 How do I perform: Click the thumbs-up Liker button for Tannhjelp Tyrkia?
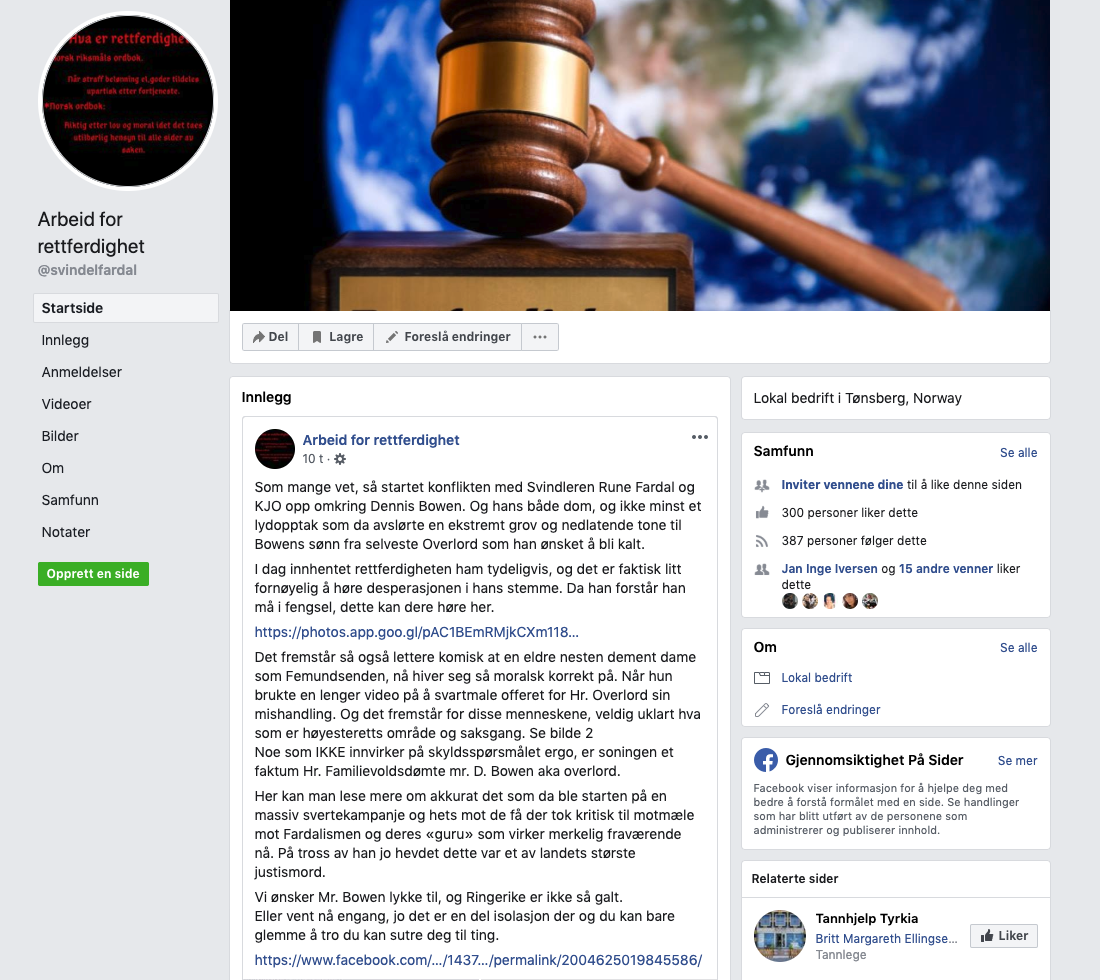(1004, 936)
